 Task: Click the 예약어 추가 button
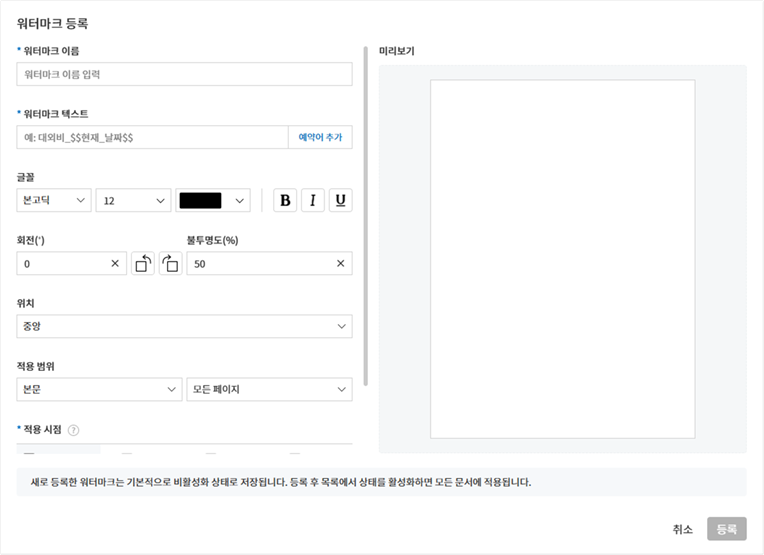(x=320, y=138)
